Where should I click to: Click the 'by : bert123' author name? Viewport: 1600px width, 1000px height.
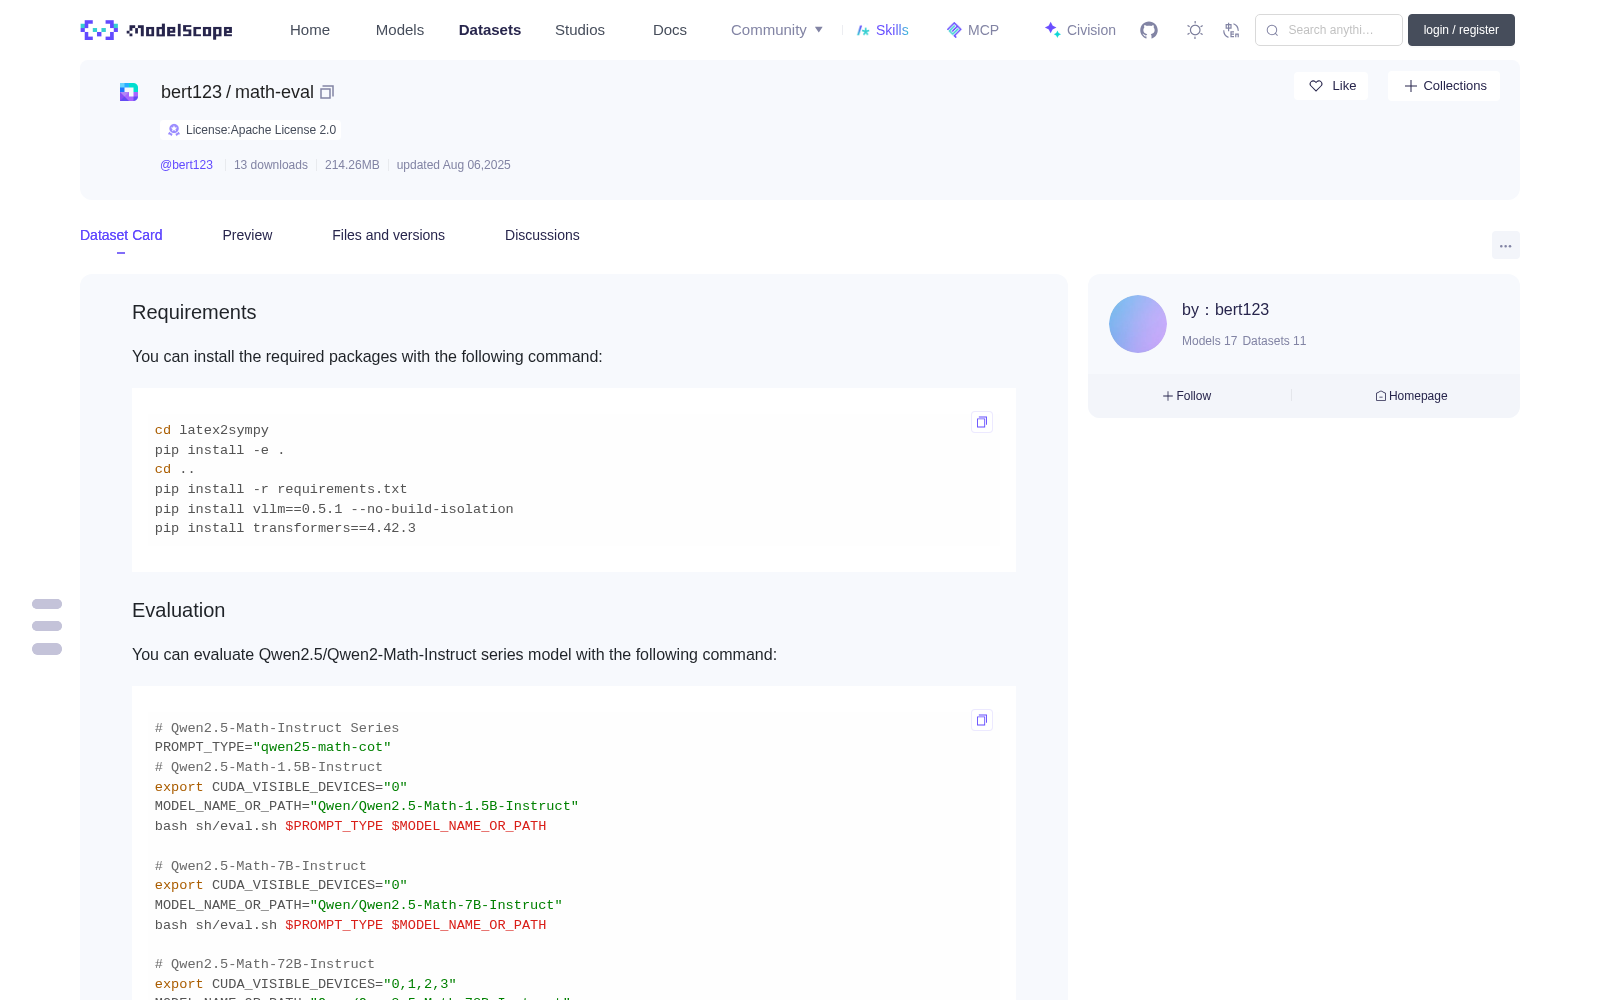pyautogui.click(x=1225, y=310)
